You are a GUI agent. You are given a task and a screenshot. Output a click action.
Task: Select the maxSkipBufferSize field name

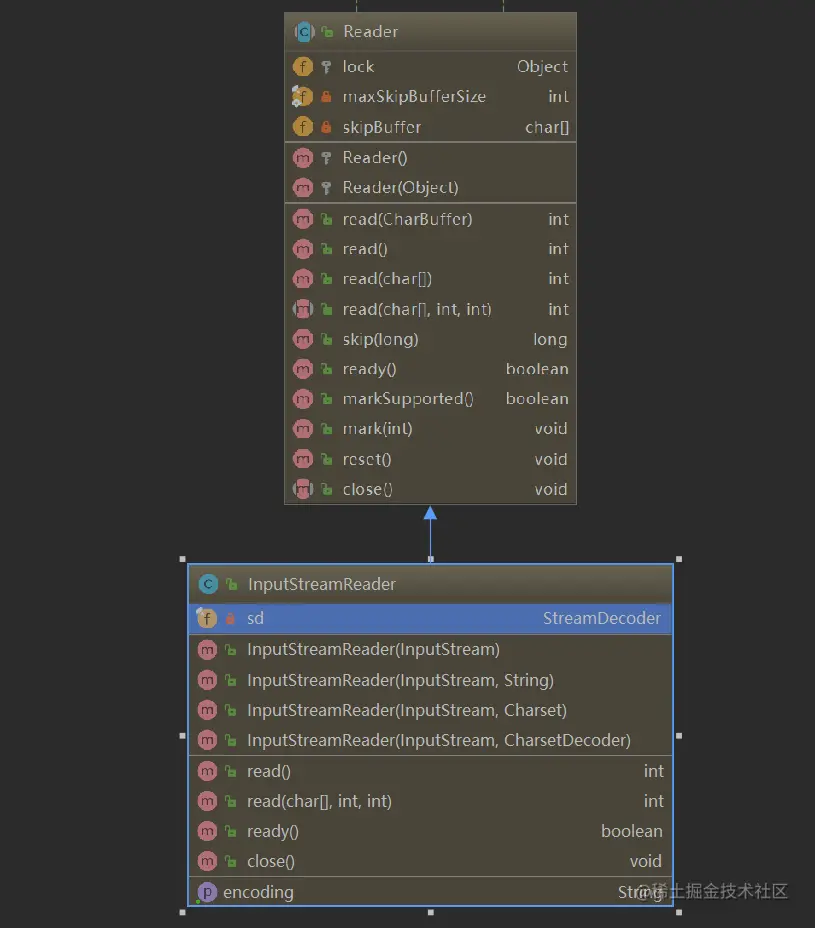(414, 96)
